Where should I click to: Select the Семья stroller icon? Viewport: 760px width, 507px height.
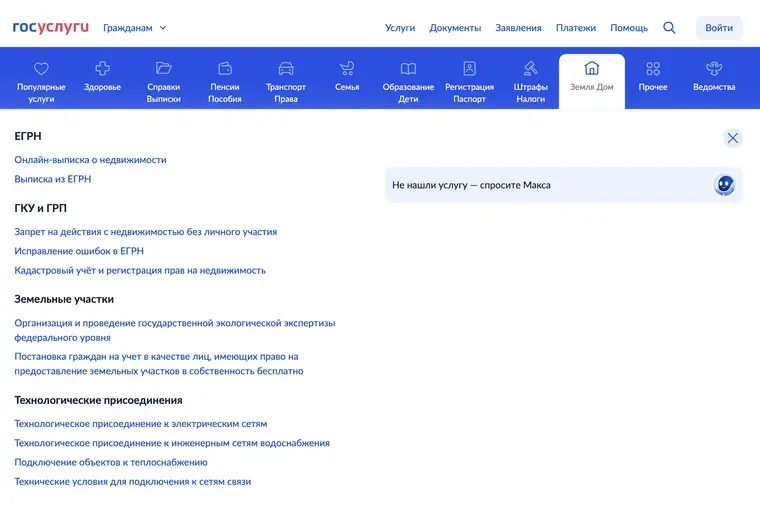click(x=347, y=69)
